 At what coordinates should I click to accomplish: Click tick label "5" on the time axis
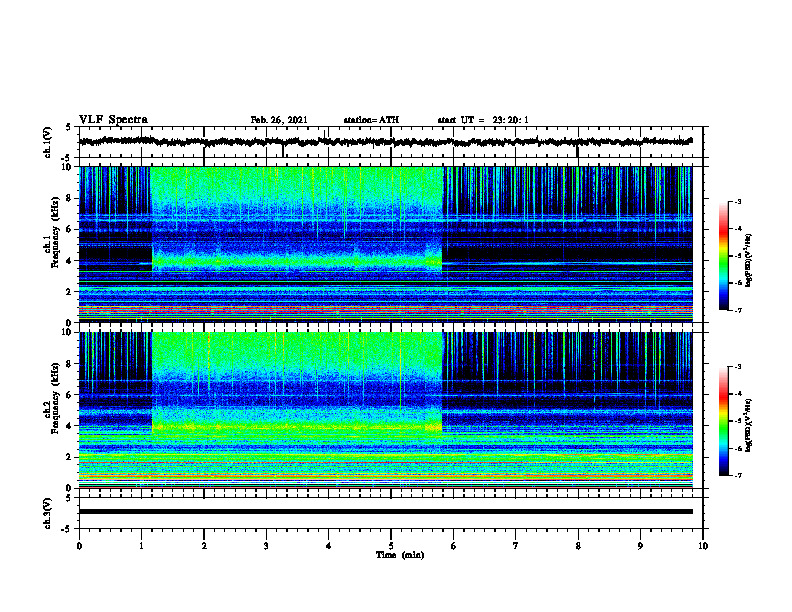[391, 546]
